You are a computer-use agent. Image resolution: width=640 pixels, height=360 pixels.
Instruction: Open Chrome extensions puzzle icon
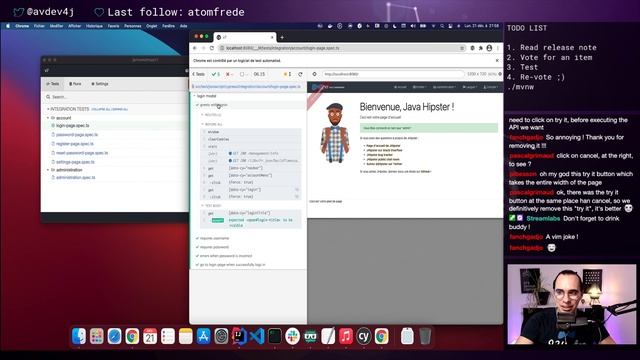click(481, 48)
